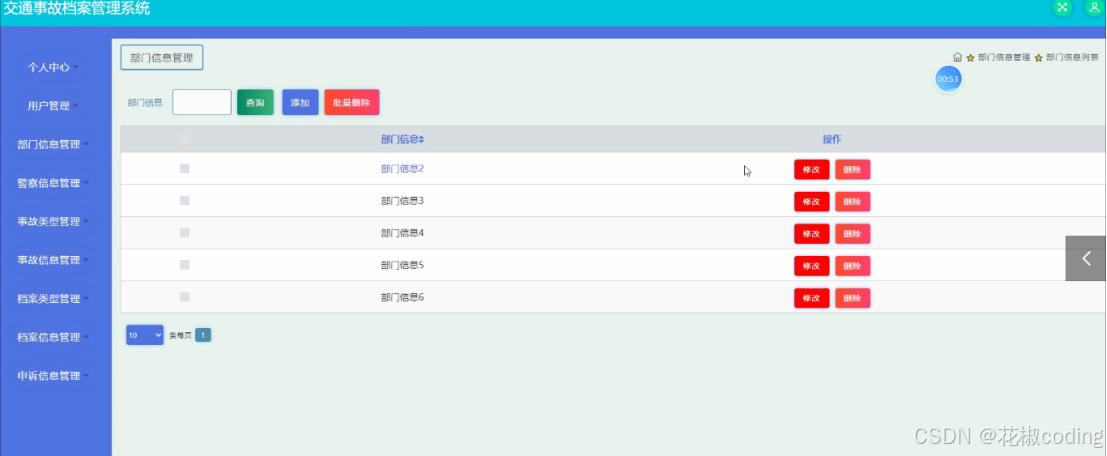This screenshot has width=1107, height=456.
Task: Click 修改 for 部门信息4
Action: pyautogui.click(x=812, y=234)
